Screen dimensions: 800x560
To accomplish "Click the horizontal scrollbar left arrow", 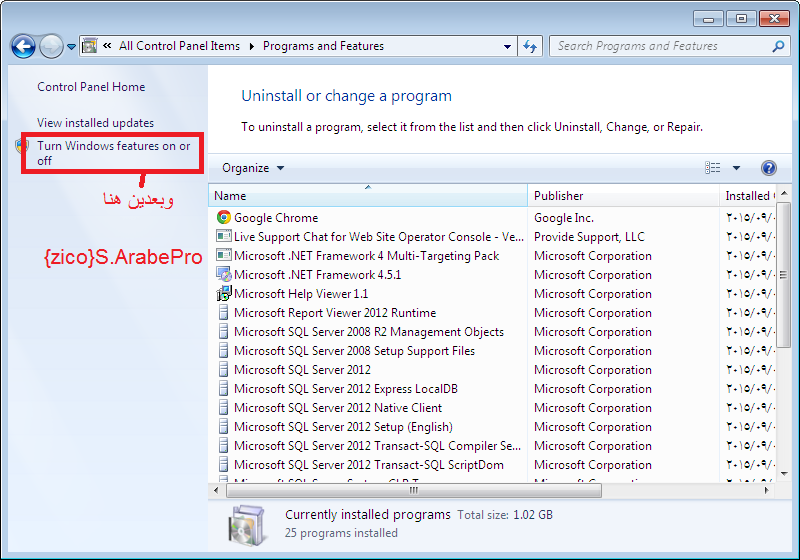I will [x=216, y=491].
